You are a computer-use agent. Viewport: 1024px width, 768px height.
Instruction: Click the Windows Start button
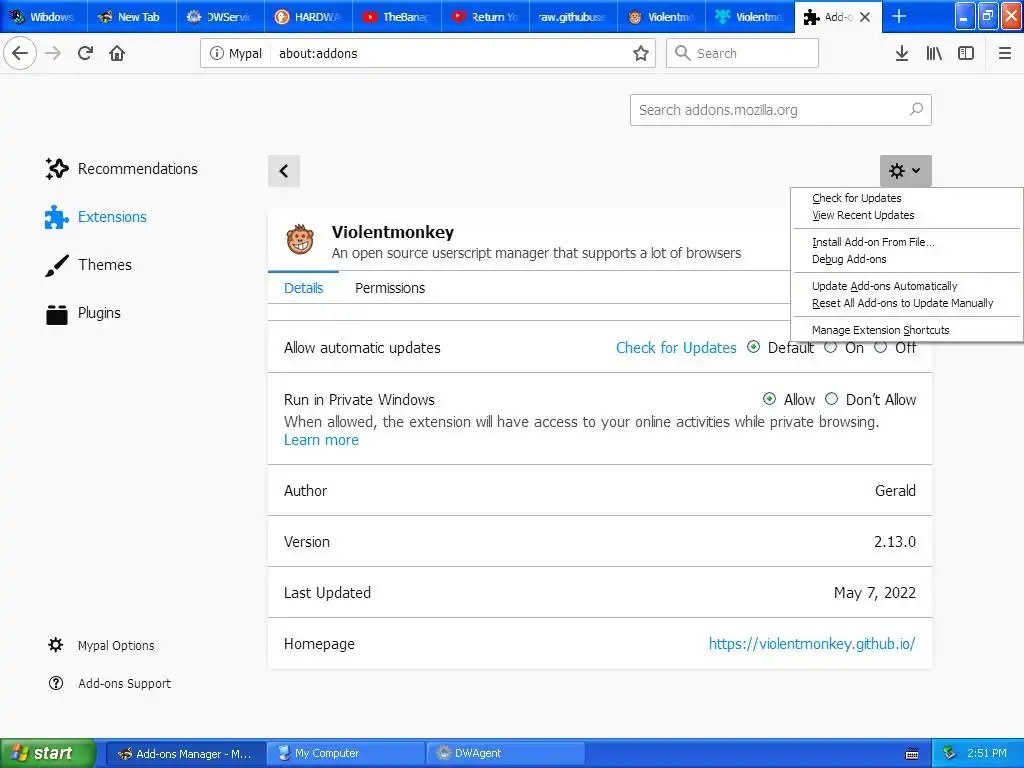[47, 753]
